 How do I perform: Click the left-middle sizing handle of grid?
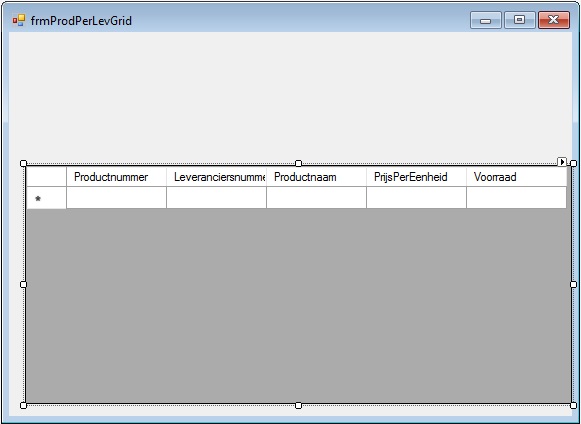(23, 284)
